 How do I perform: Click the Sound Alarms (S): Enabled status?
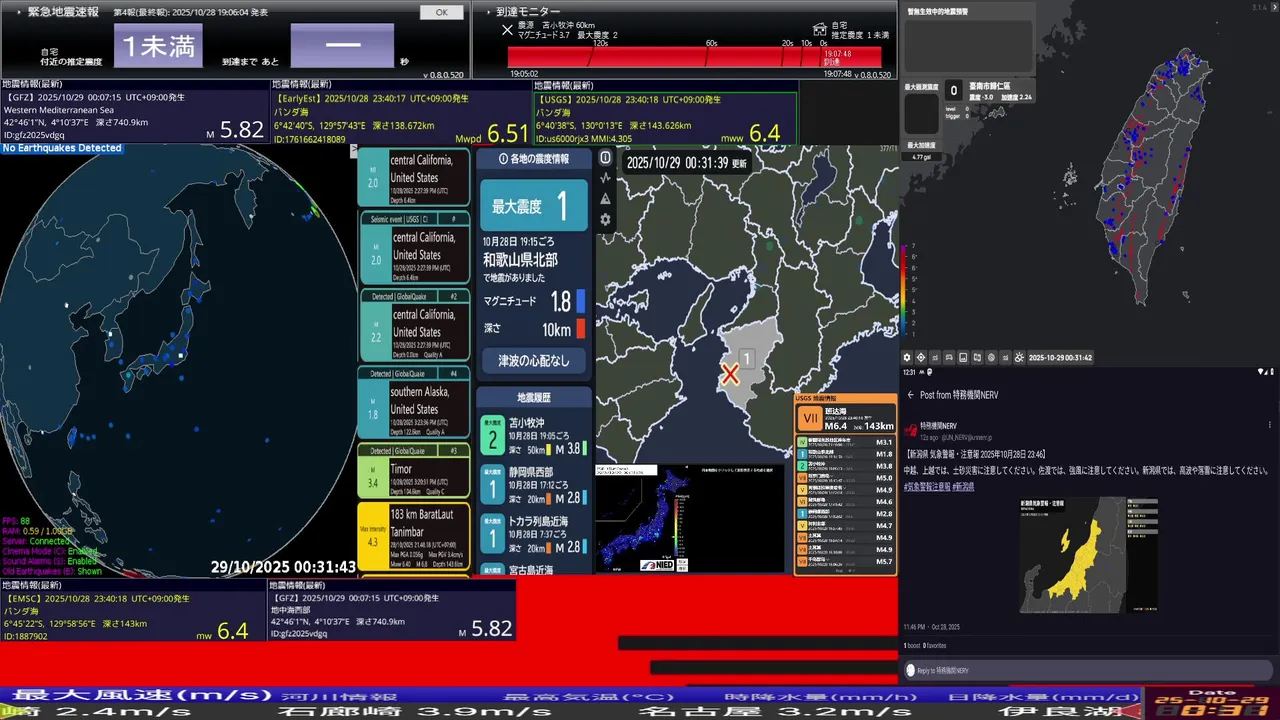pyautogui.click(x=51, y=561)
